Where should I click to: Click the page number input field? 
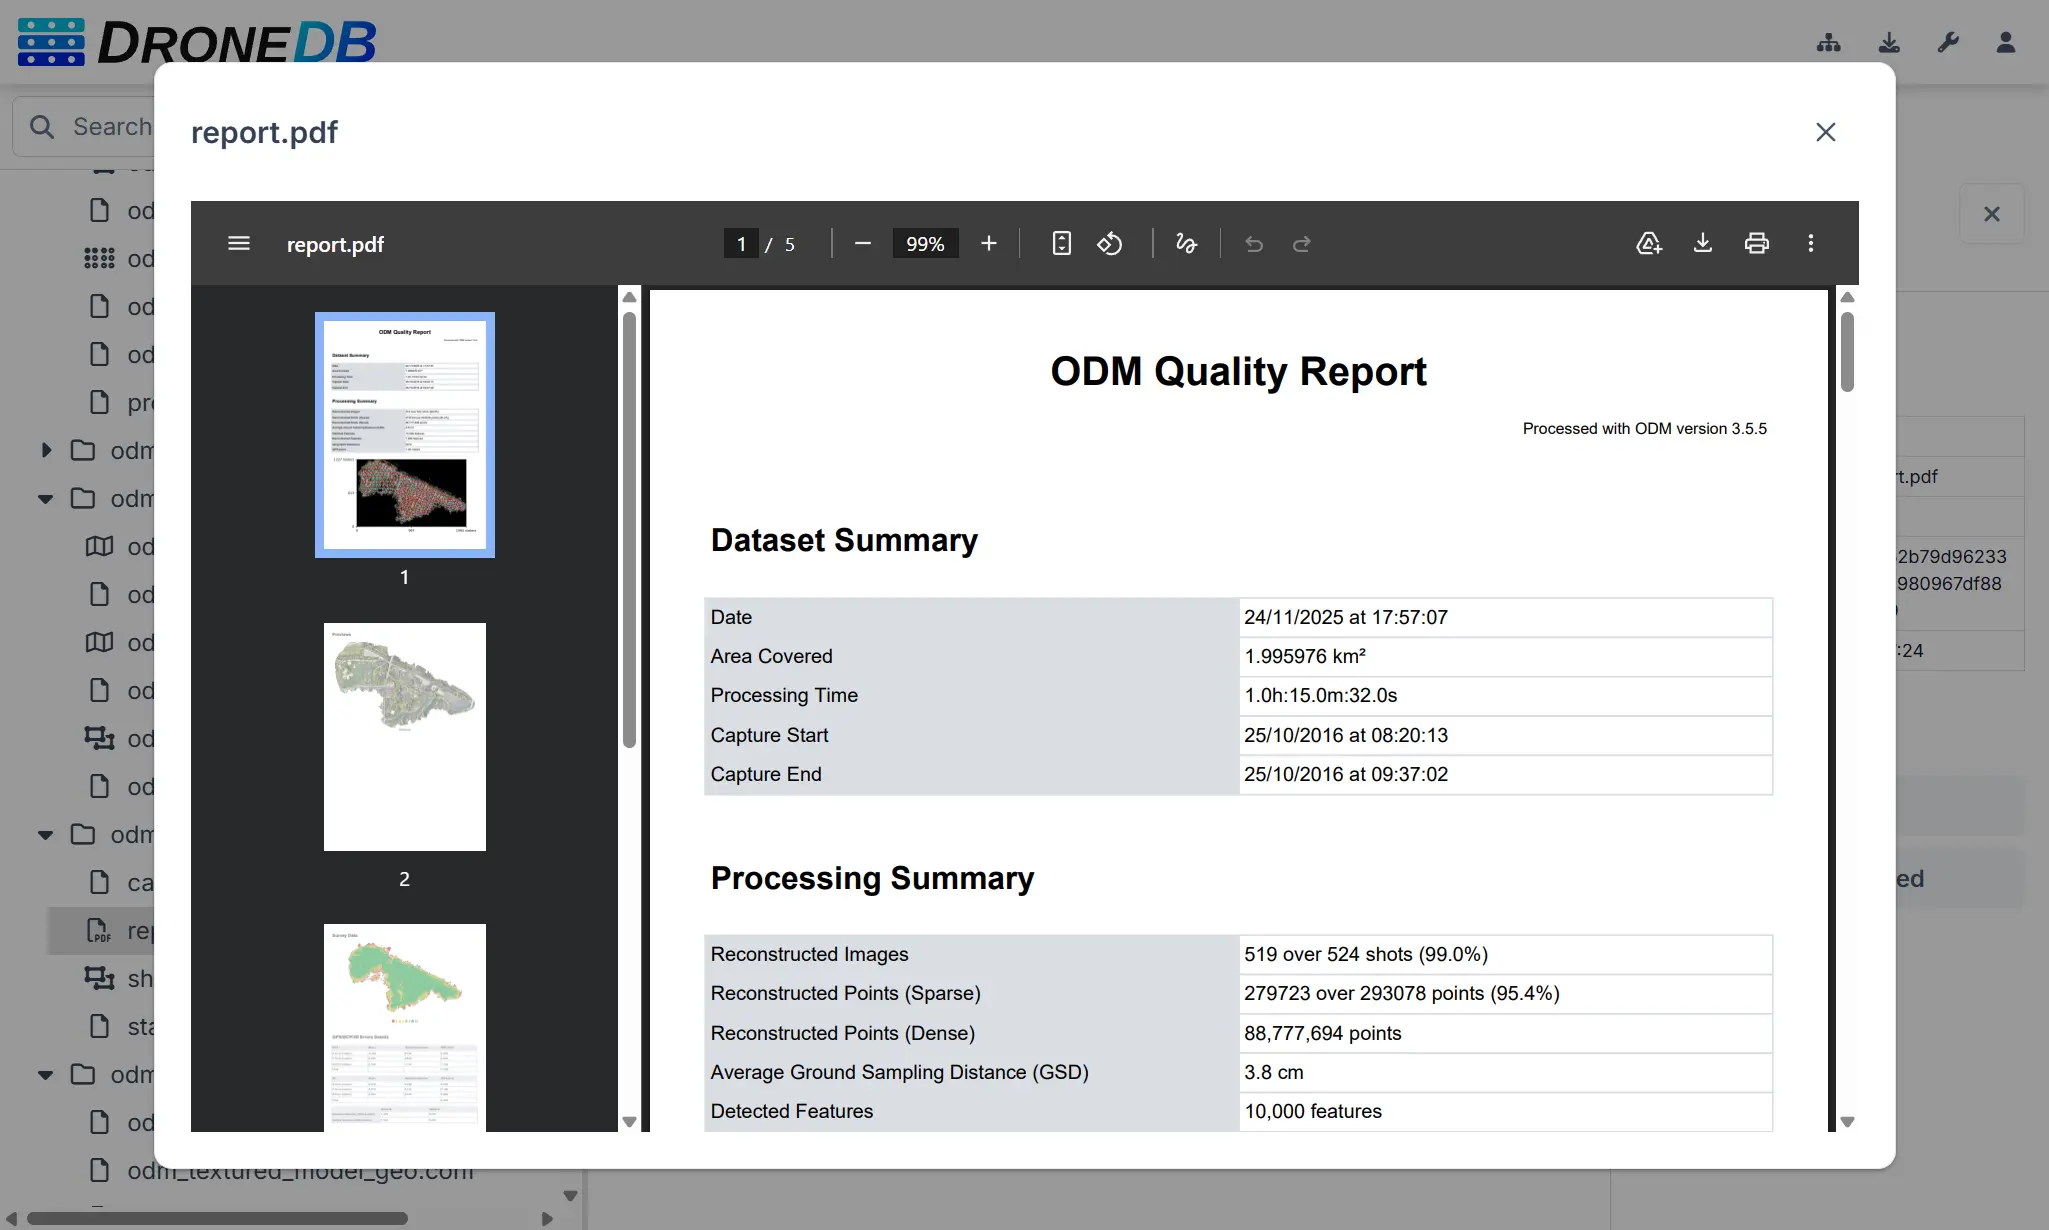click(741, 244)
